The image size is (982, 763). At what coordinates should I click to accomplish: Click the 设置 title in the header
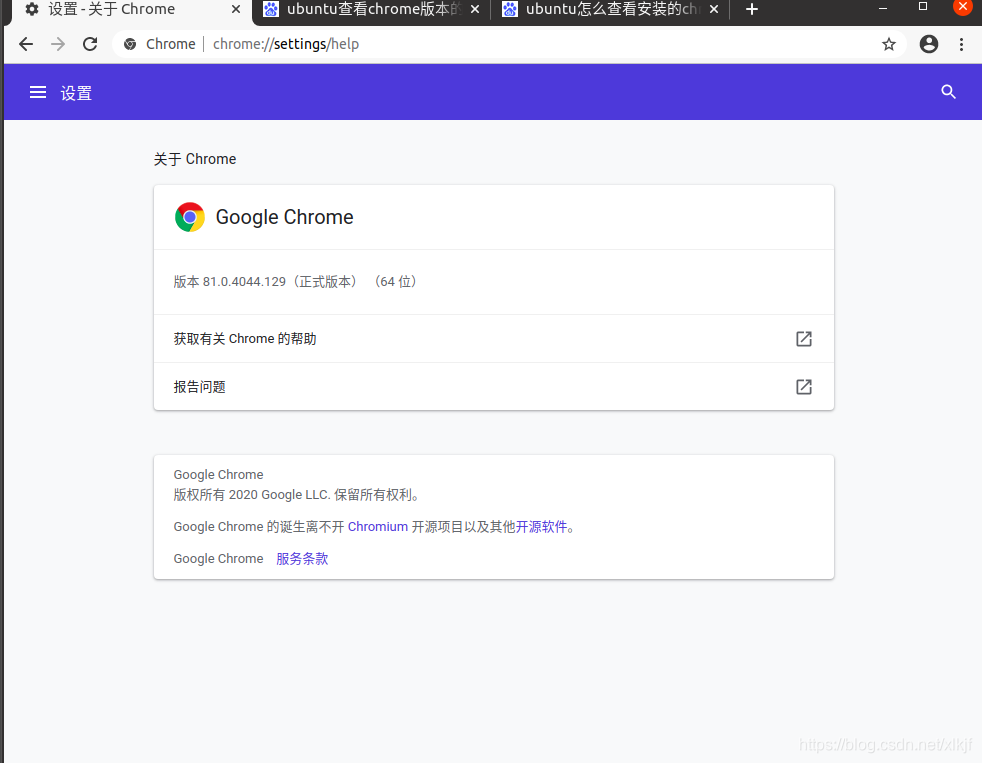[76, 93]
